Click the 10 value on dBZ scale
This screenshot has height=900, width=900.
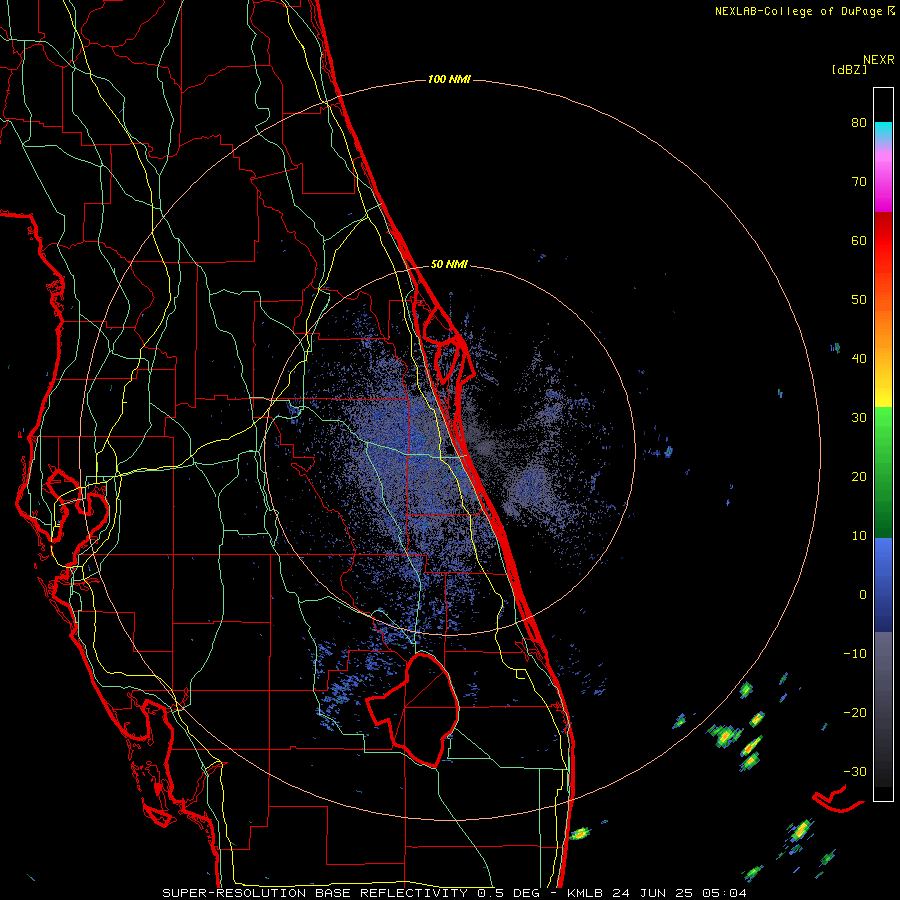[x=859, y=536]
